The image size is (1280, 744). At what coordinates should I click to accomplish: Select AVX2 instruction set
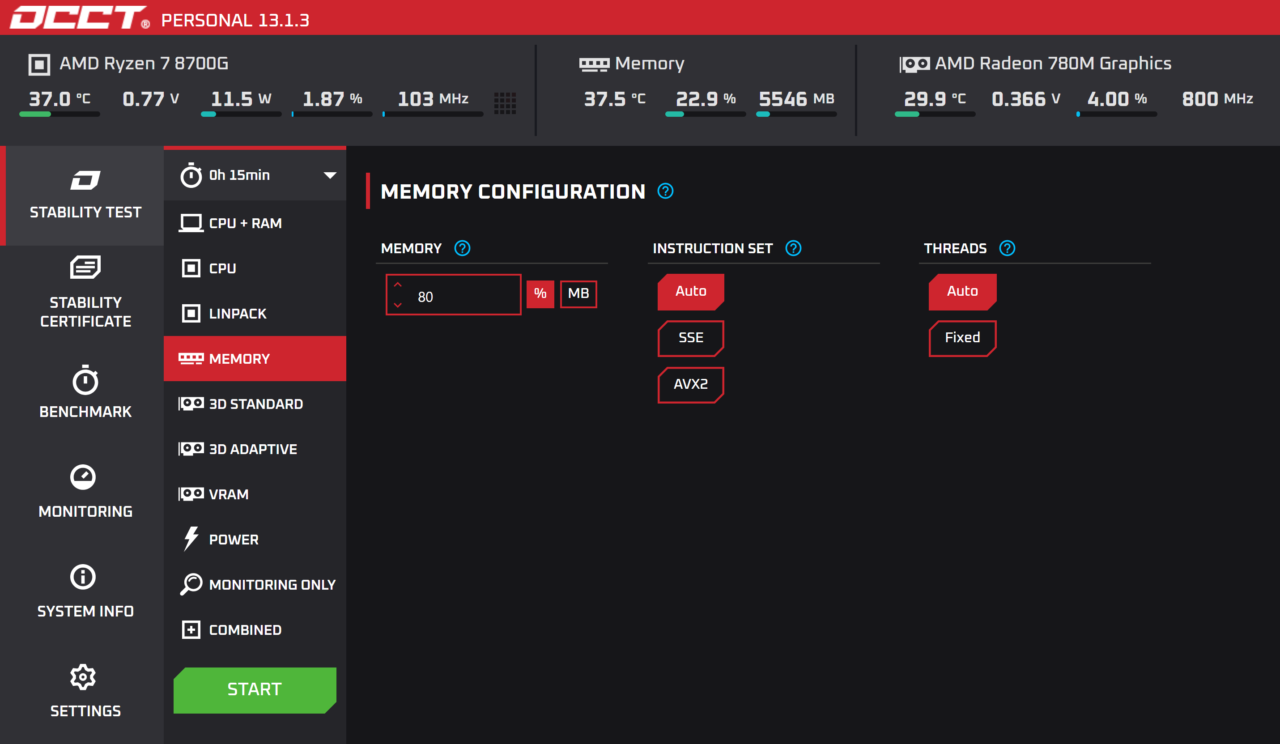click(691, 384)
